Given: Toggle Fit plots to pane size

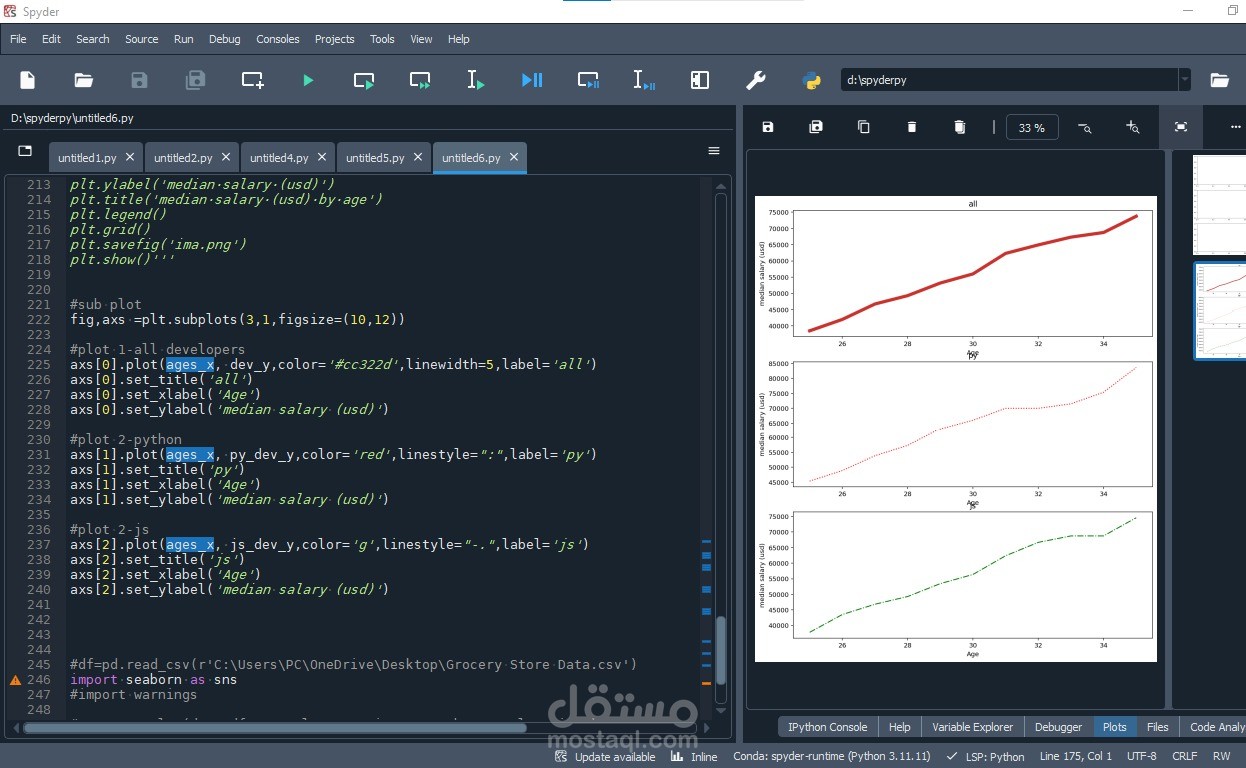Looking at the screenshot, I should [1181, 127].
